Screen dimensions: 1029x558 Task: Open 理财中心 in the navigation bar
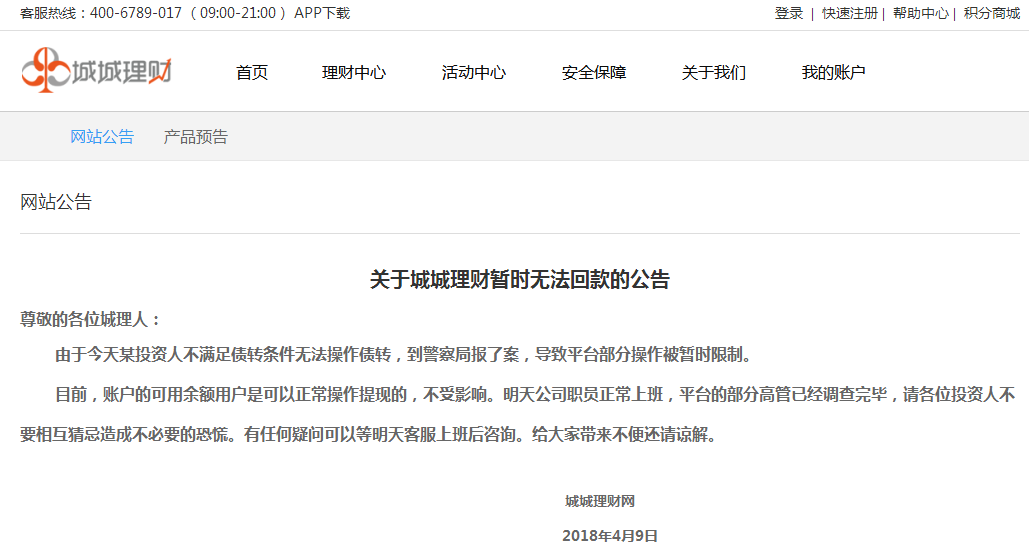pos(354,72)
